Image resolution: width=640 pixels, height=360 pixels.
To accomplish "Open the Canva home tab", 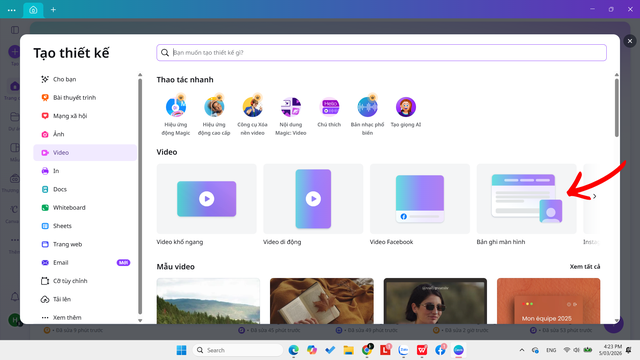I will coord(33,10).
